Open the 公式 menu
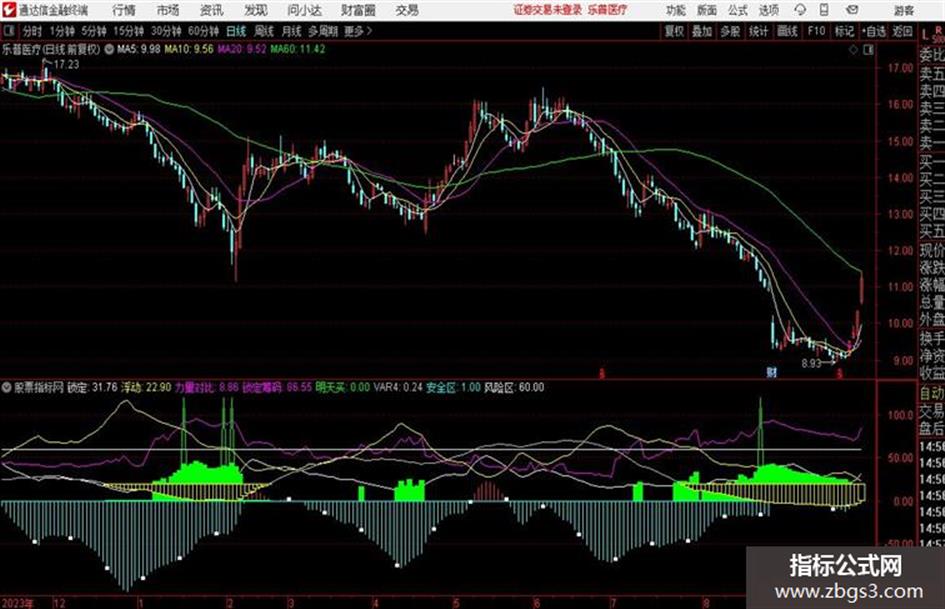The image size is (945, 609). click(738, 10)
